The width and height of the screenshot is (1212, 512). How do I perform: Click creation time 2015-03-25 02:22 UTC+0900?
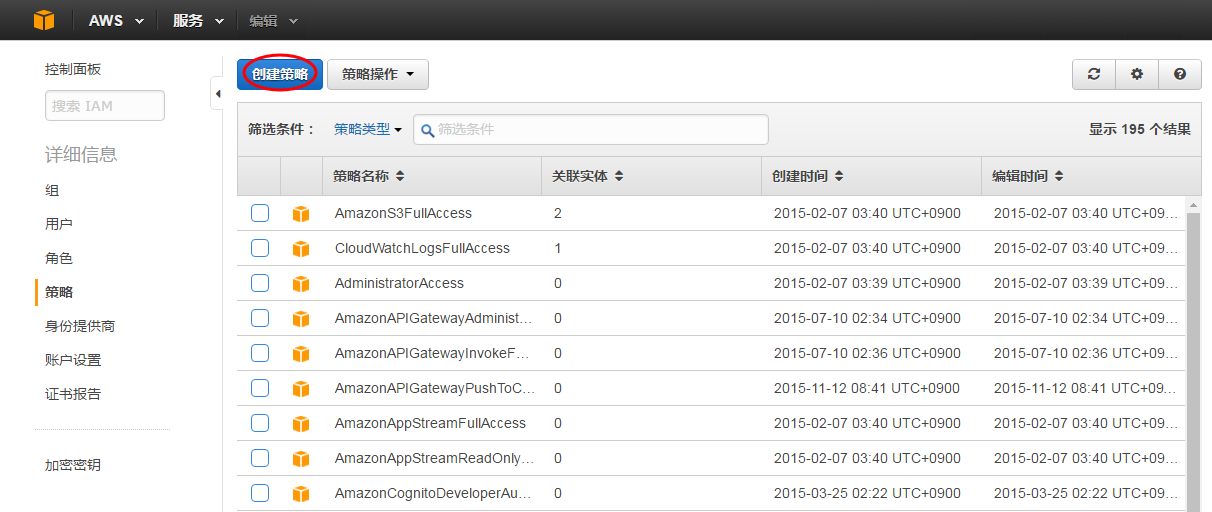click(x=867, y=493)
